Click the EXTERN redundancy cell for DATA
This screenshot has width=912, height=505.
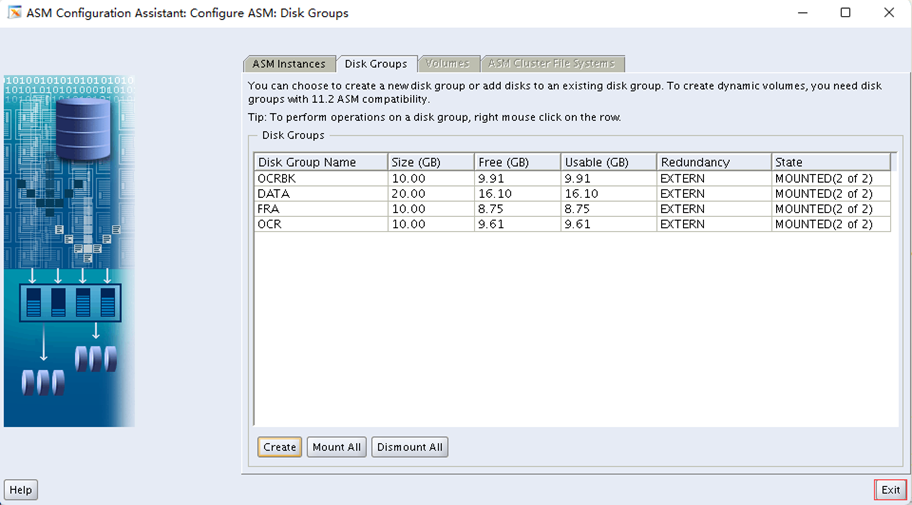tap(714, 194)
